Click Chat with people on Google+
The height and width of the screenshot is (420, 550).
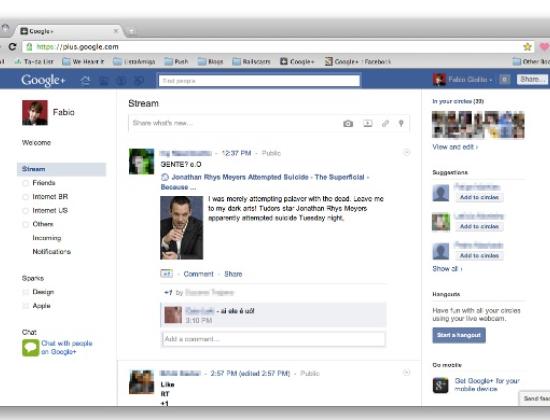tap(67, 347)
